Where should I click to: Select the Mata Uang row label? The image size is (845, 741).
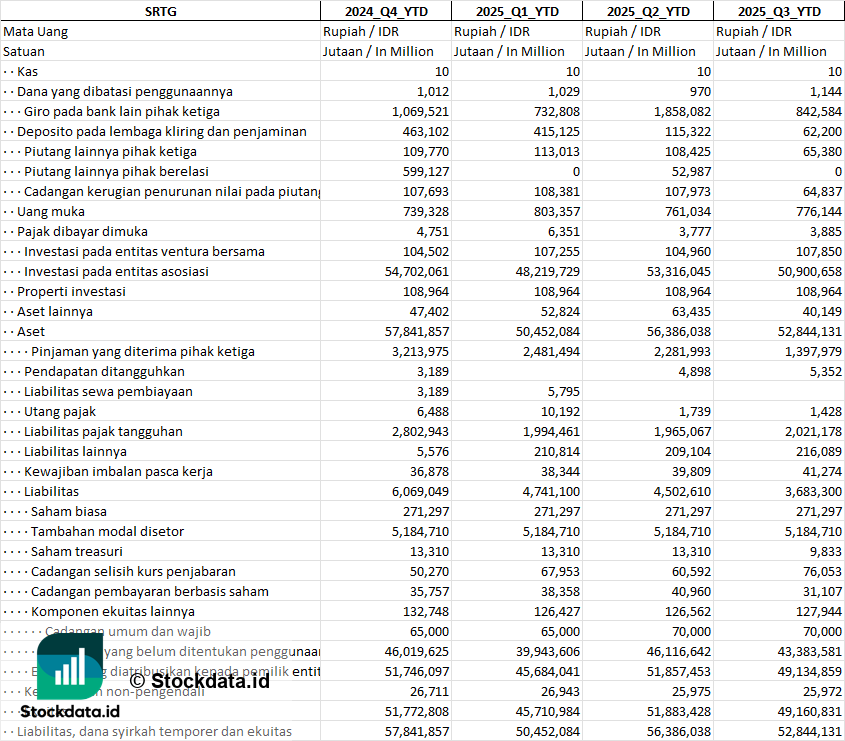(x=36, y=31)
